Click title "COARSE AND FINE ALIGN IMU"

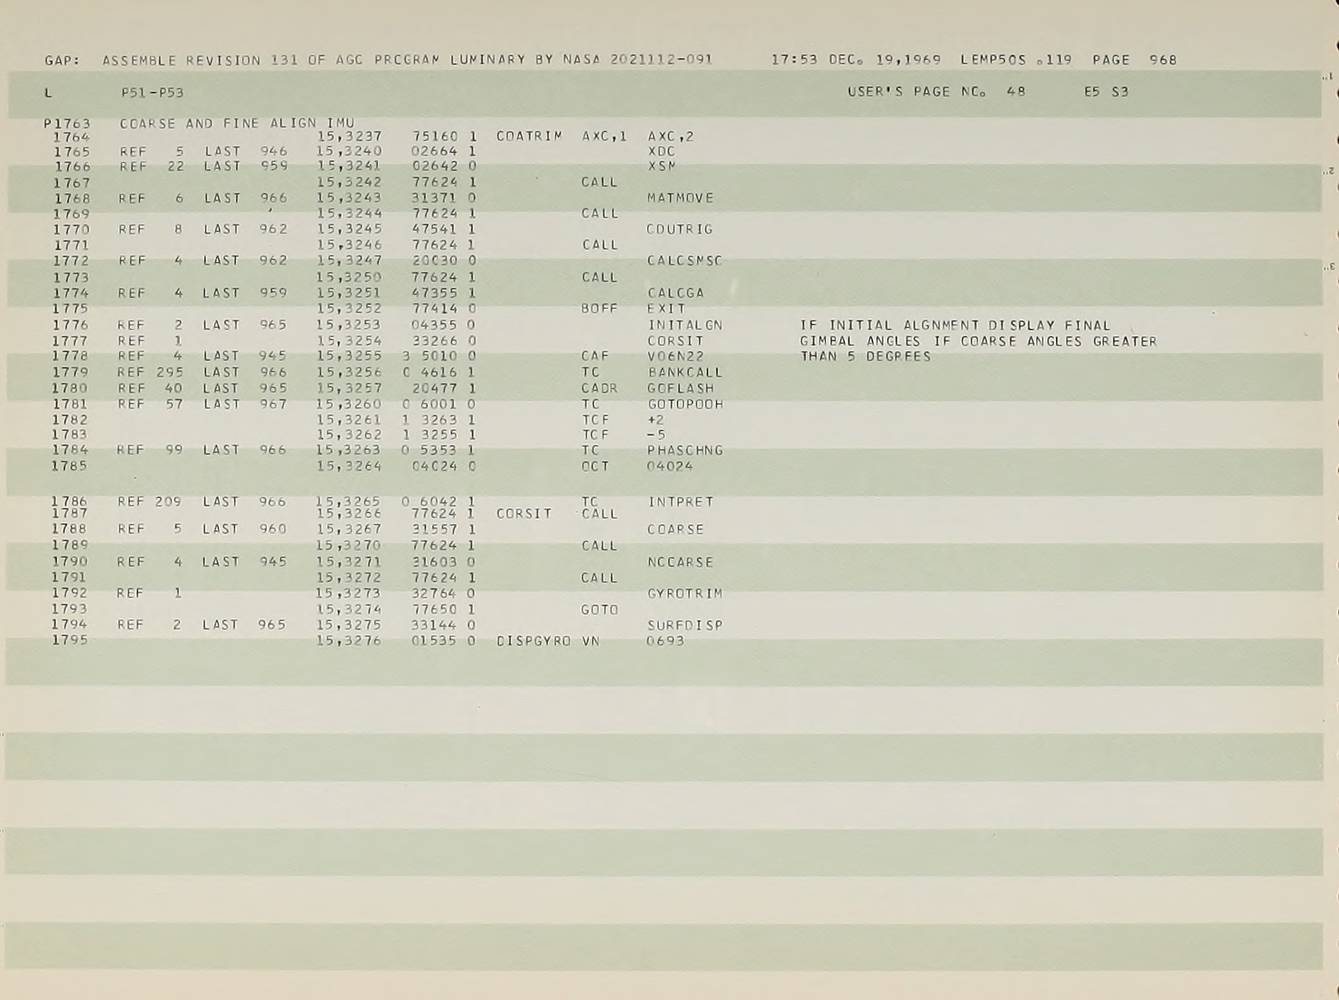tap(237, 123)
